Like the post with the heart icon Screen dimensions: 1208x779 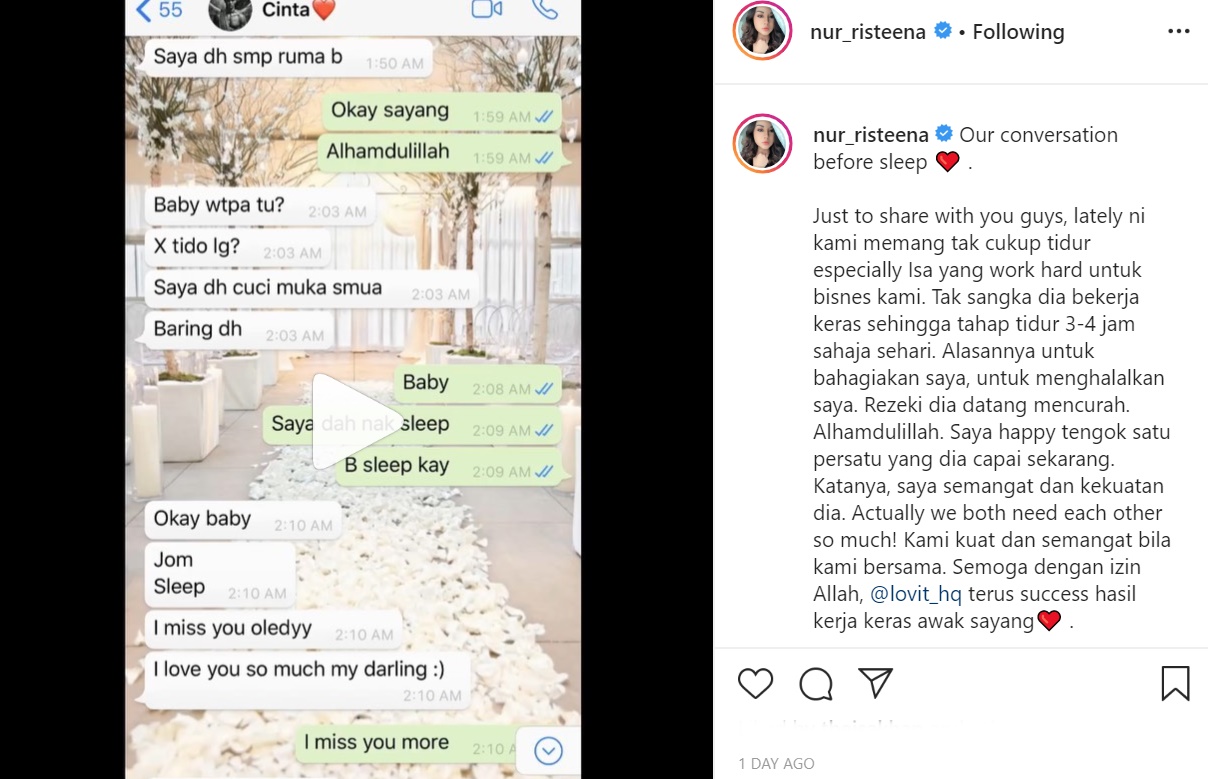pos(756,684)
